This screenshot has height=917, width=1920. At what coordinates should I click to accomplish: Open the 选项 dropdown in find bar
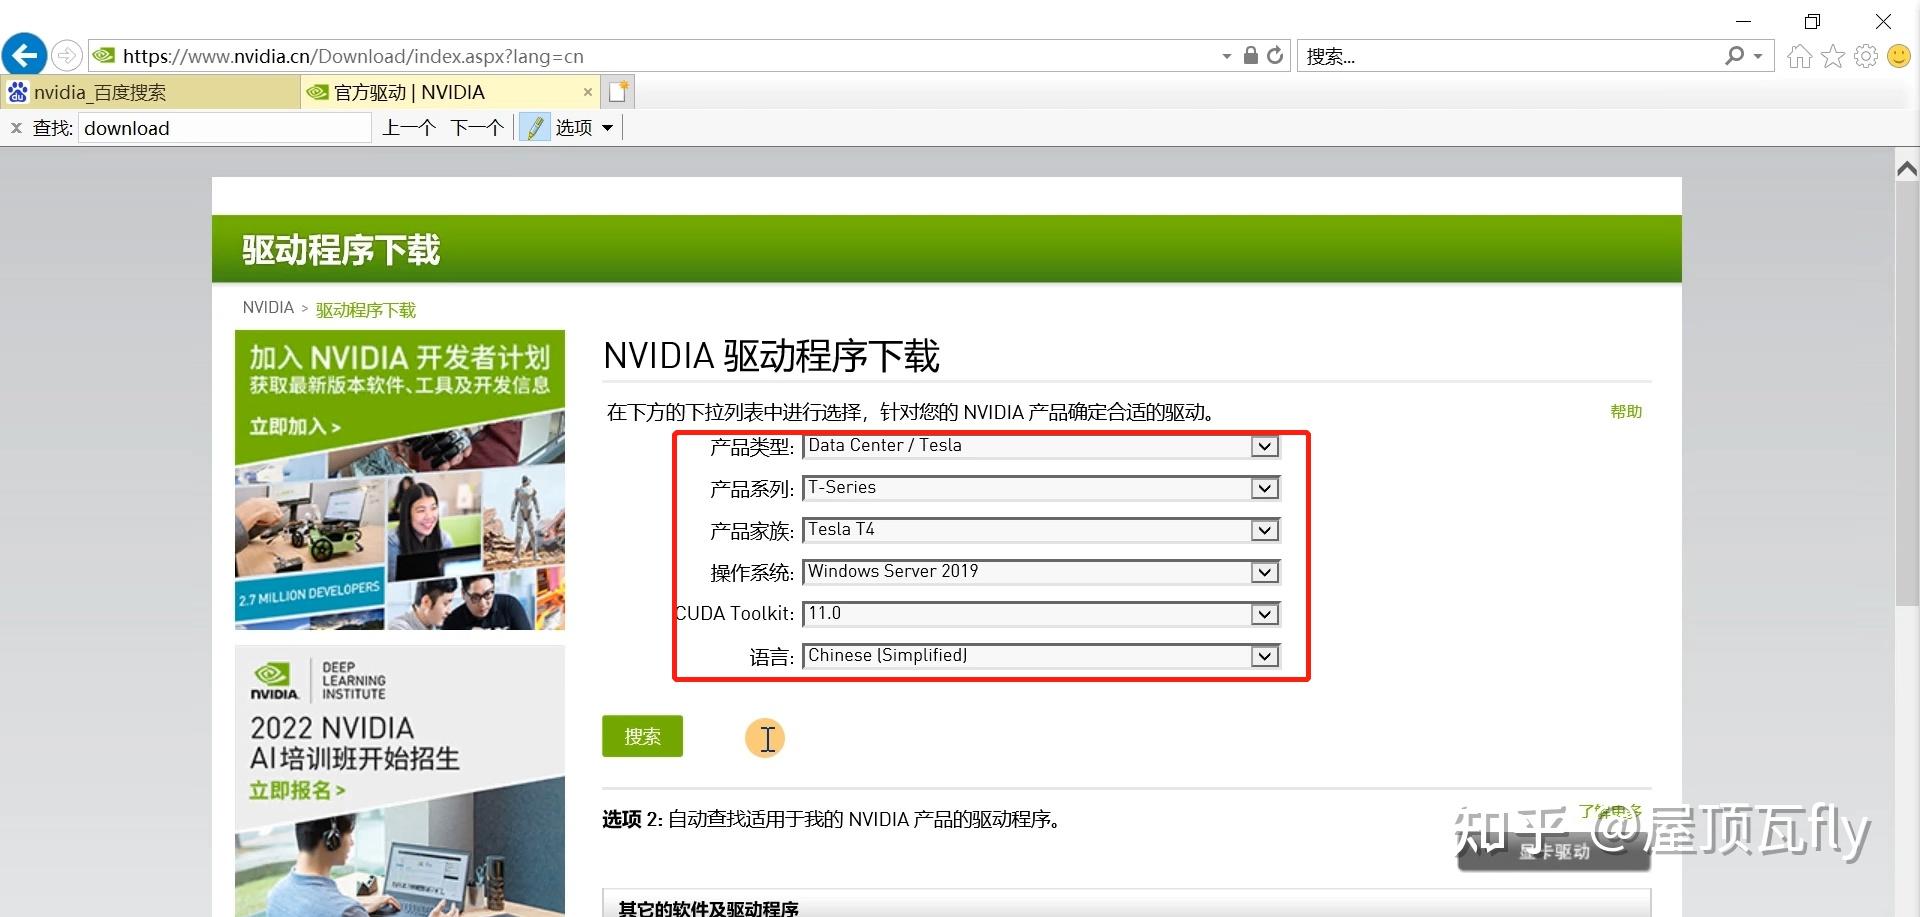coord(584,128)
